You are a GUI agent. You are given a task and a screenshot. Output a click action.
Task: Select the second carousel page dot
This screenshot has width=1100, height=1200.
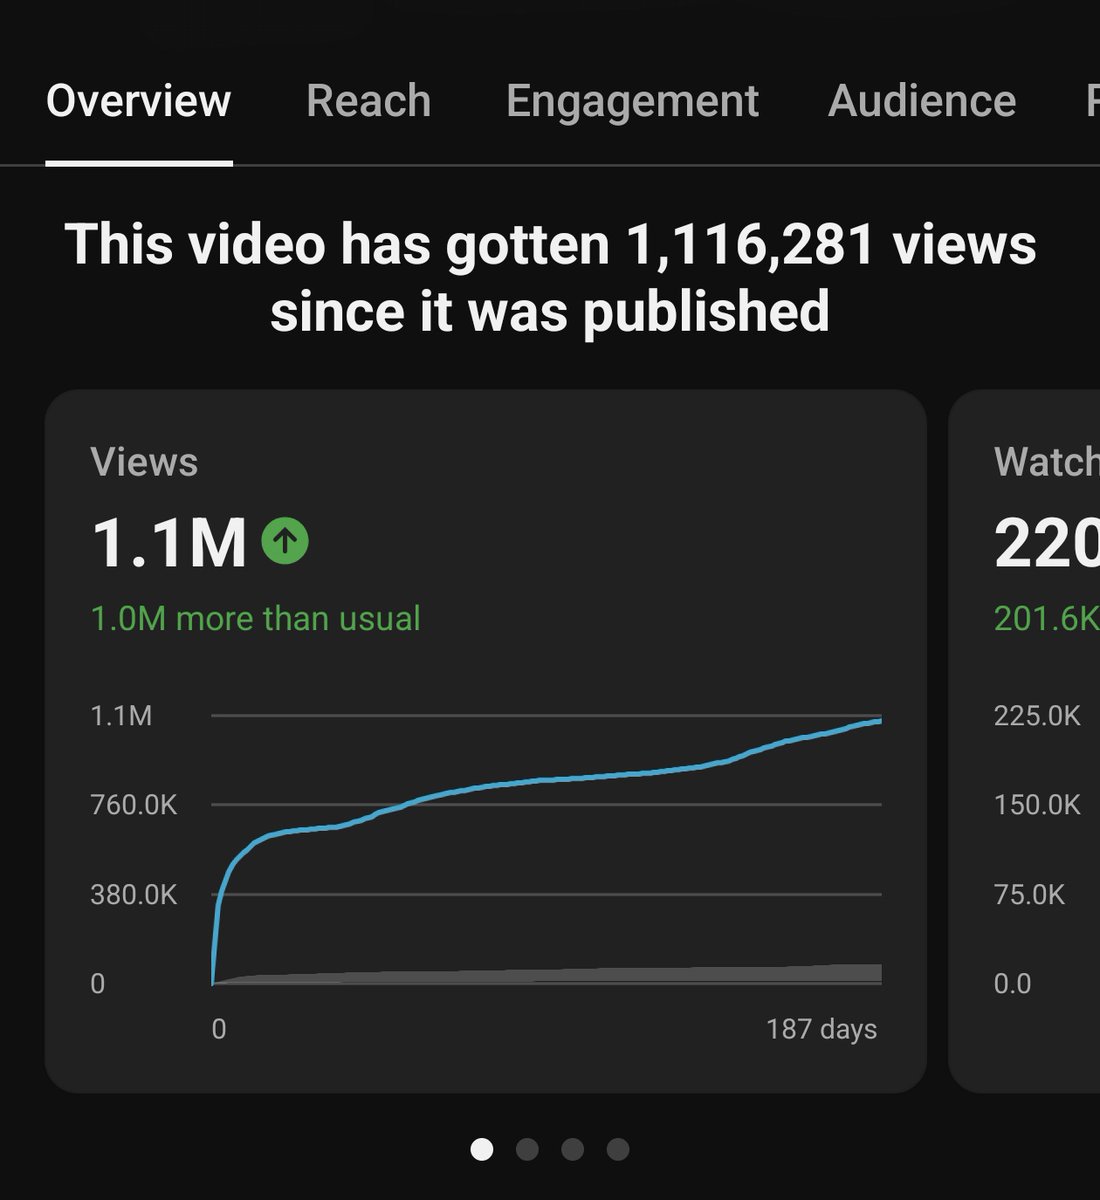point(527,1149)
